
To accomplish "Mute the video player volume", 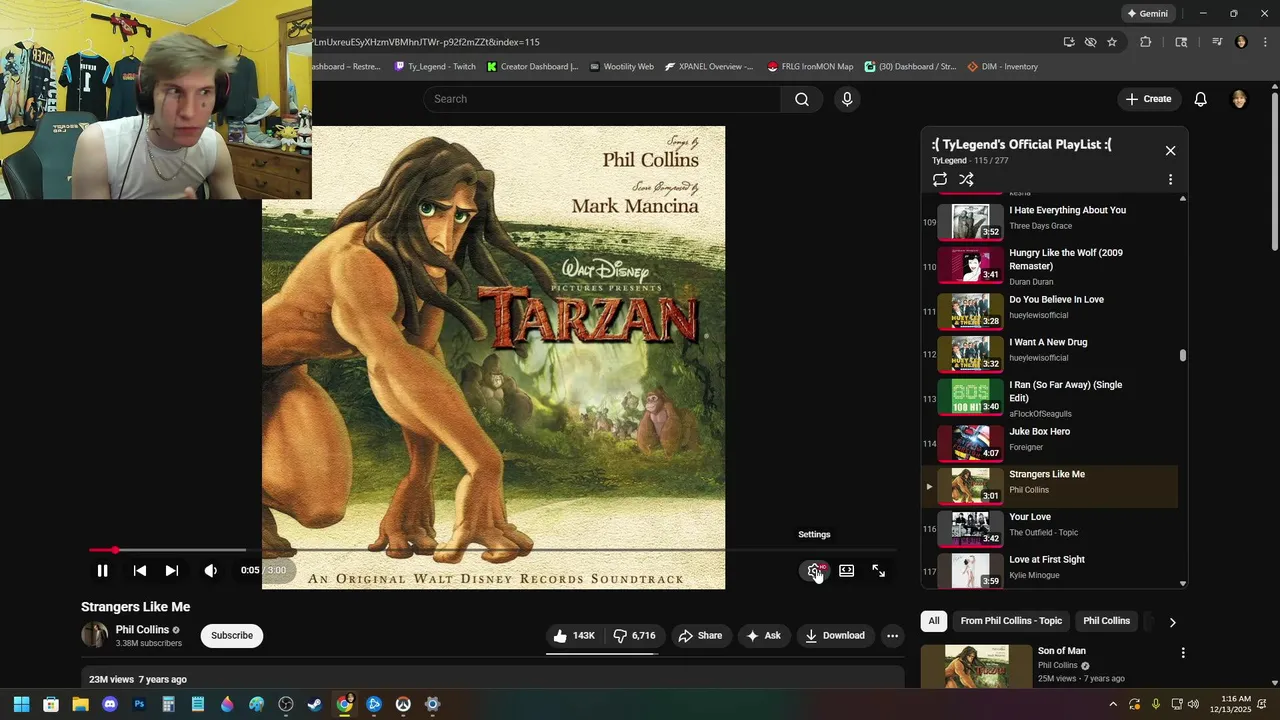I will (211, 570).
